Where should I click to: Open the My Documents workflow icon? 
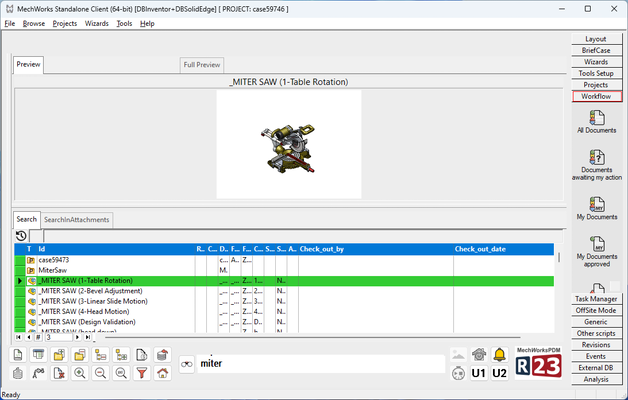coord(596,208)
